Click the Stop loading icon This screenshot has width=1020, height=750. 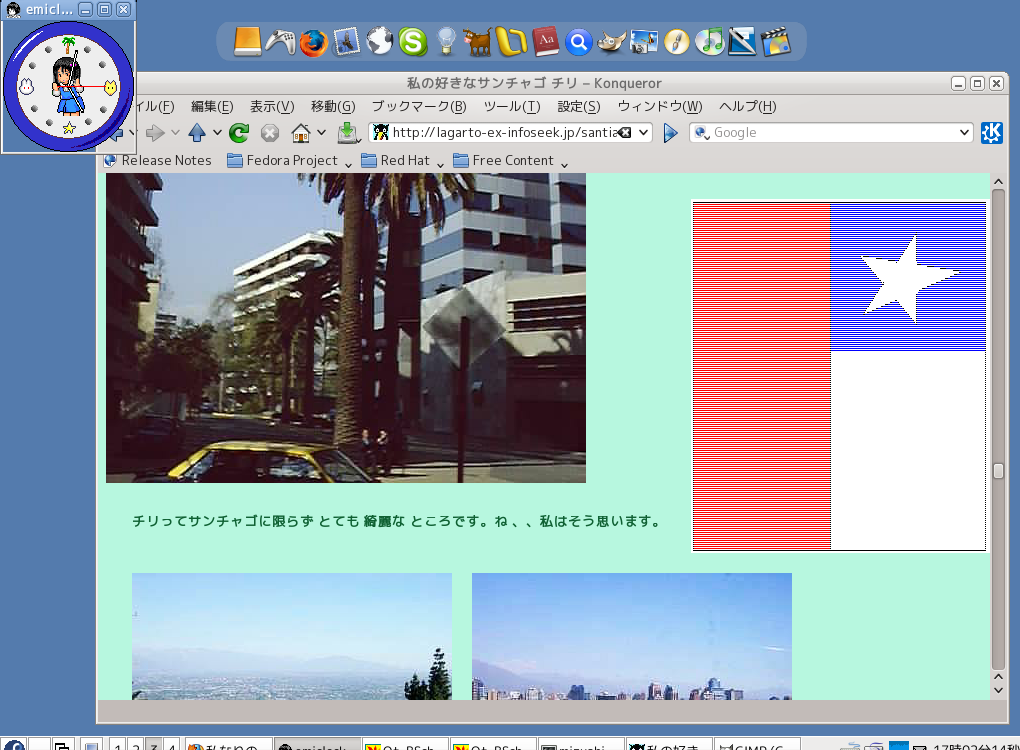click(x=270, y=132)
